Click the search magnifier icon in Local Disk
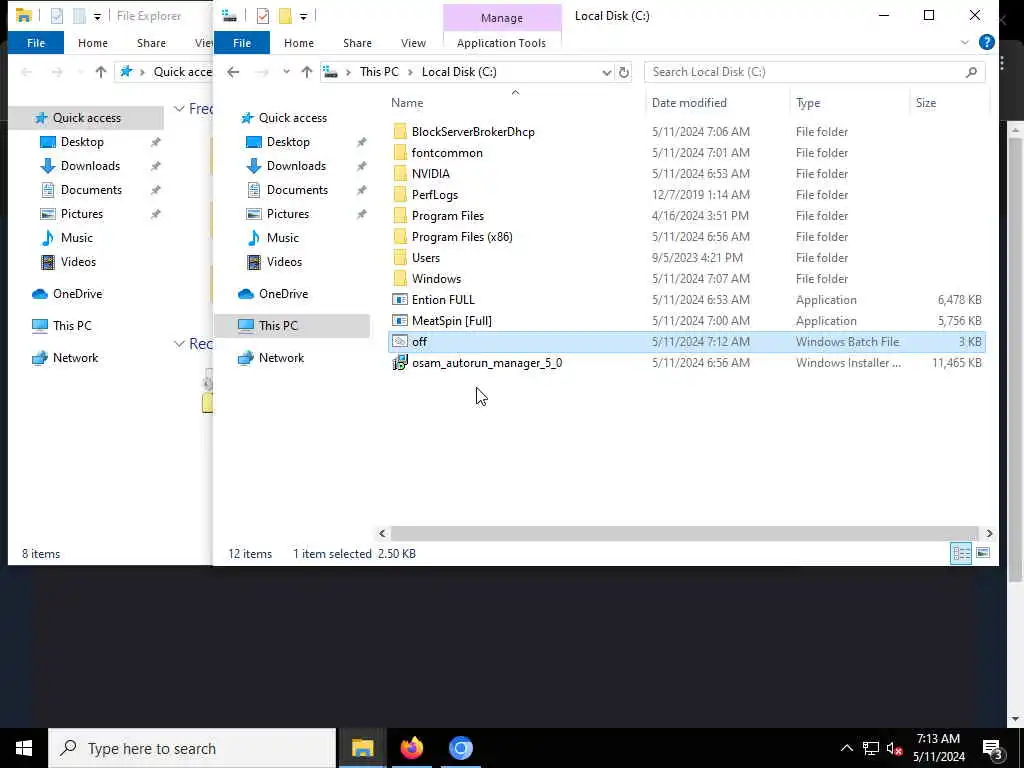Viewport: 1024px width, 768px height. pos(971,72)
